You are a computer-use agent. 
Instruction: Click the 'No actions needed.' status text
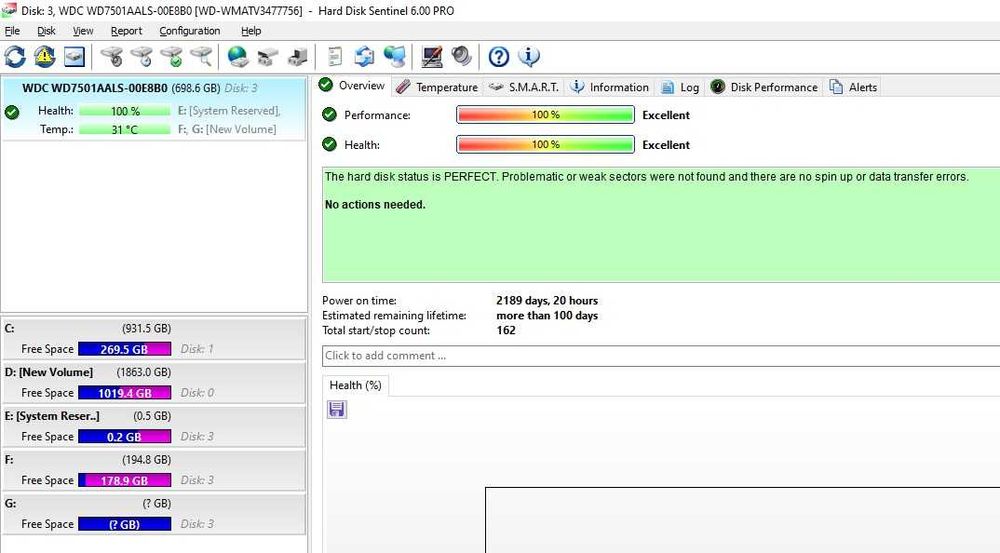(x=375, y=205)
